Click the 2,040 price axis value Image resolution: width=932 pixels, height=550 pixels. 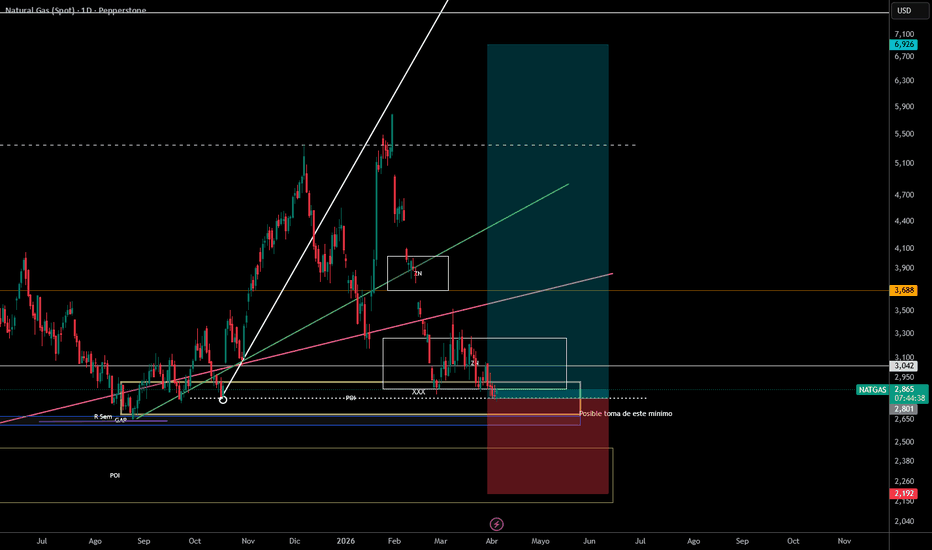[904, 521]
